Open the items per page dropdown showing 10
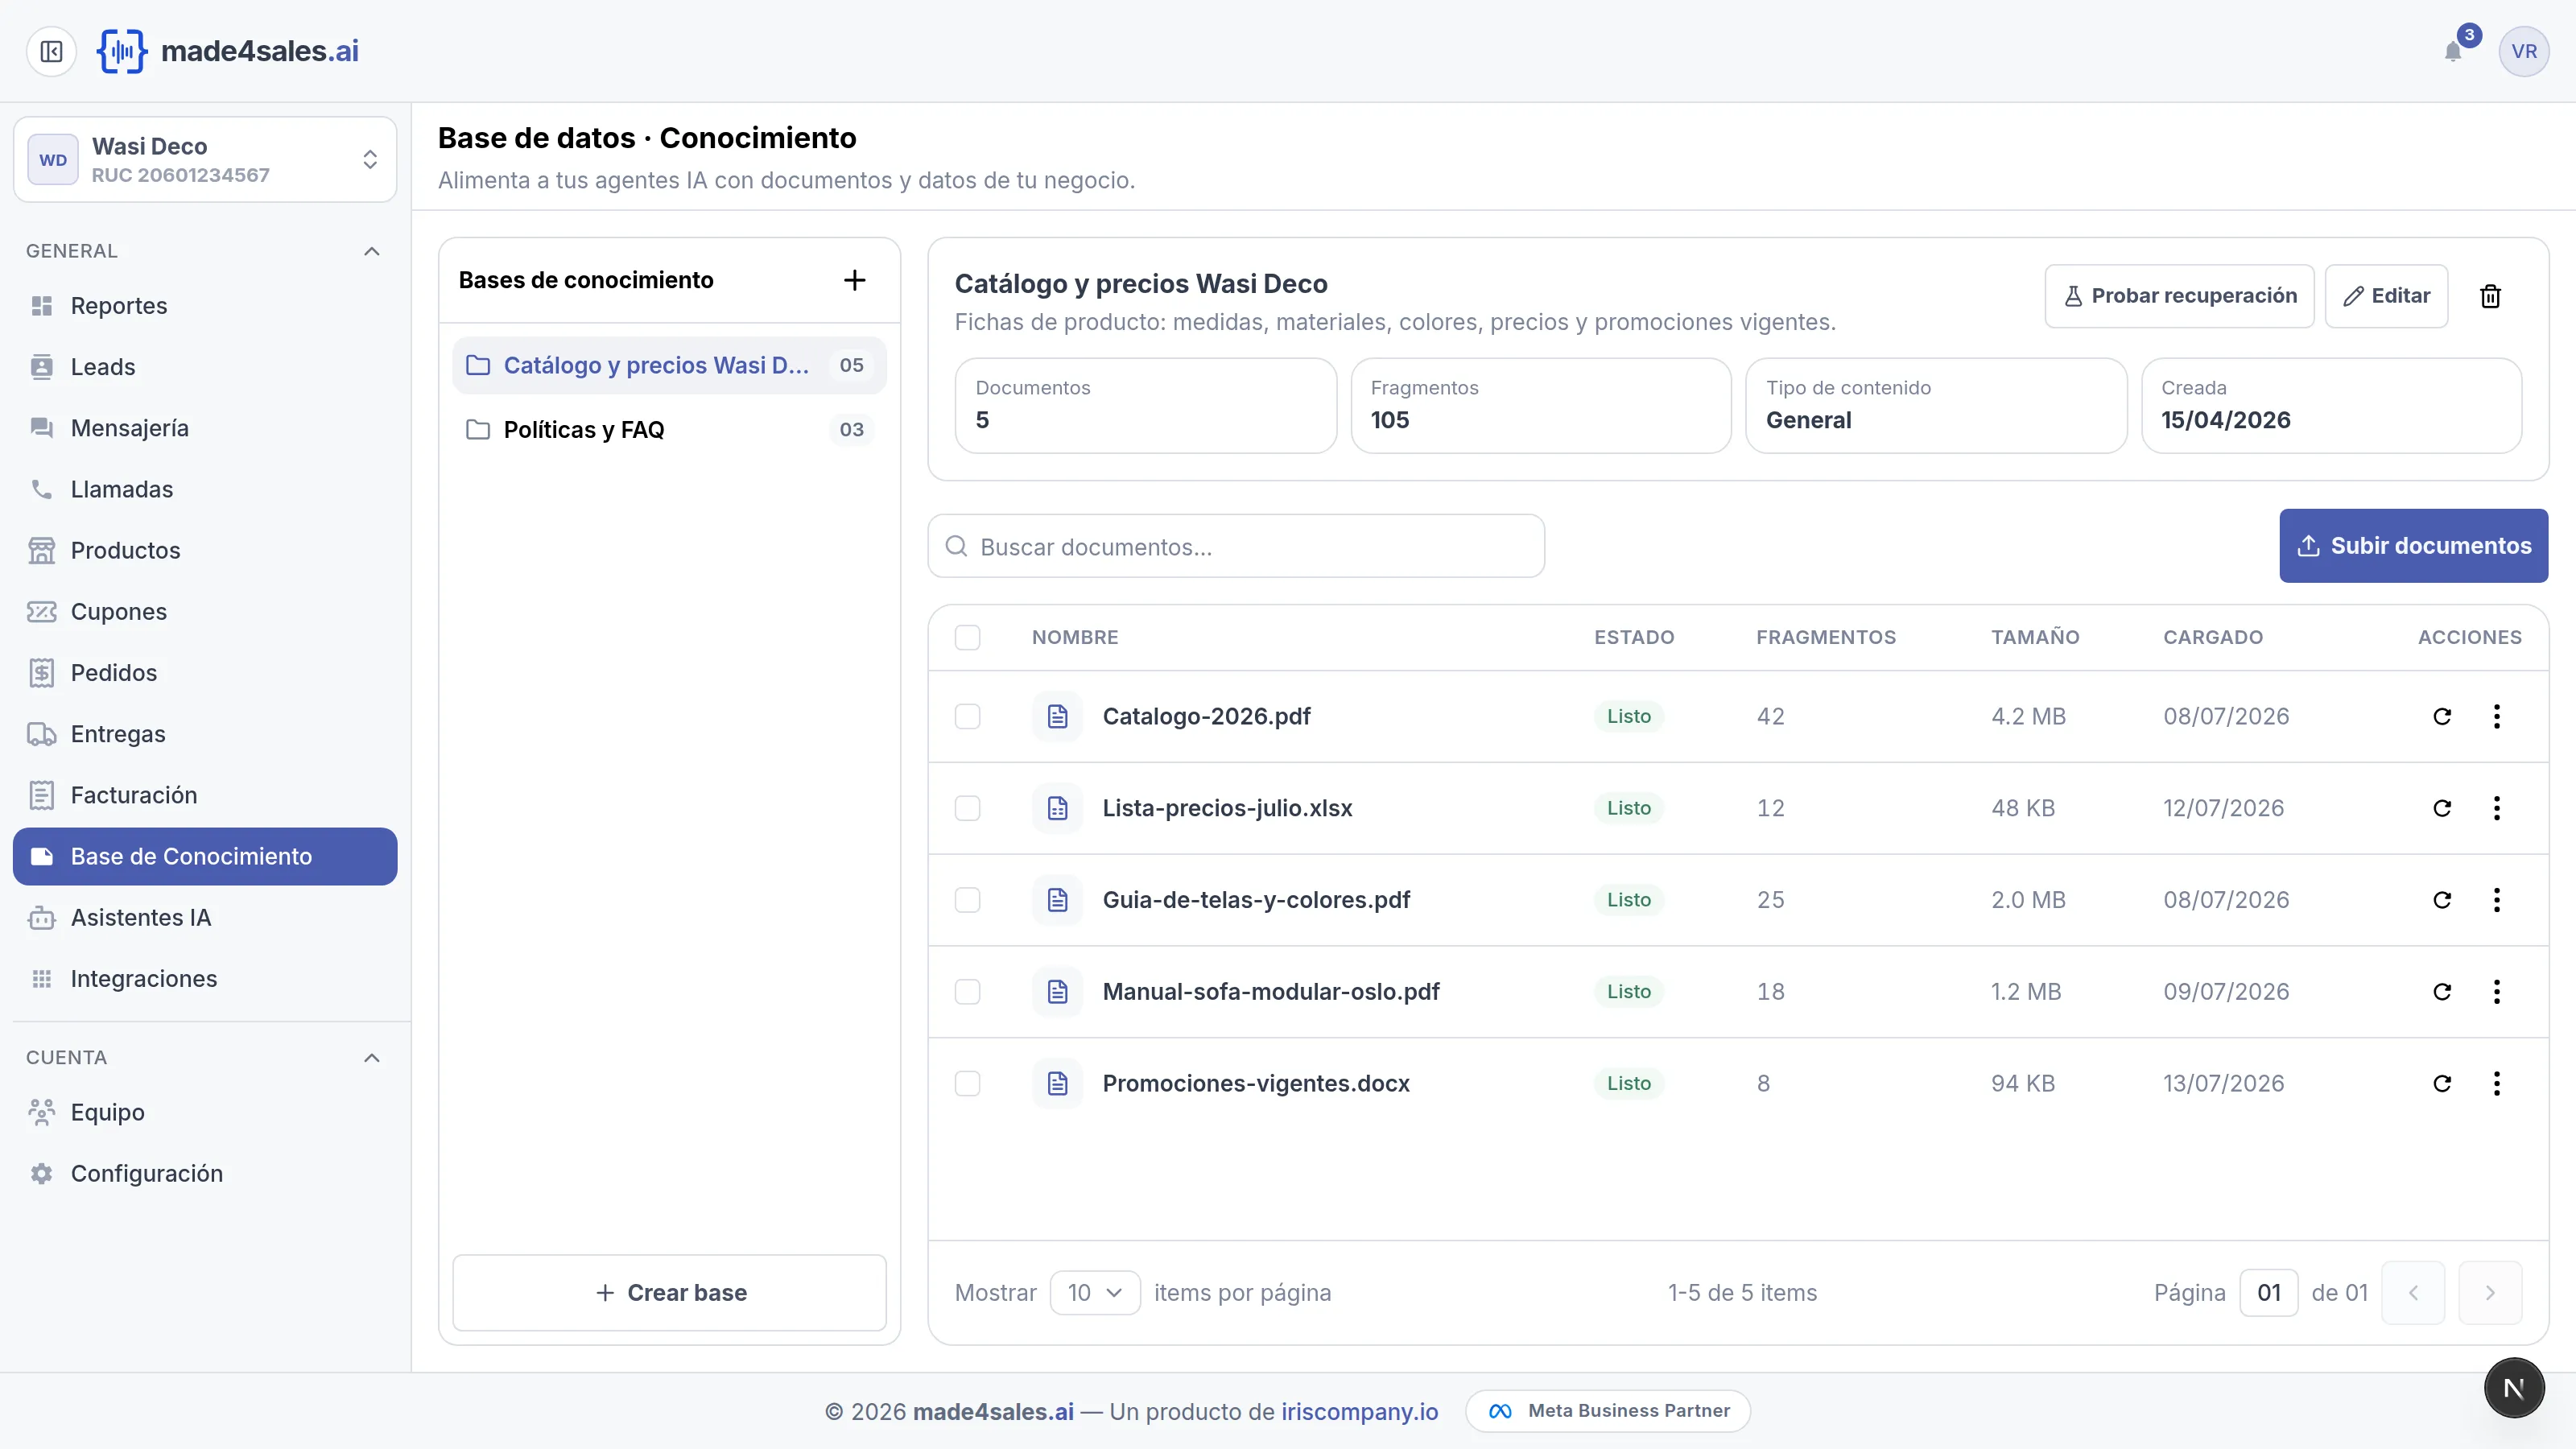Viewport: 2576px width, 1449px height. tap(1095, 1293)
